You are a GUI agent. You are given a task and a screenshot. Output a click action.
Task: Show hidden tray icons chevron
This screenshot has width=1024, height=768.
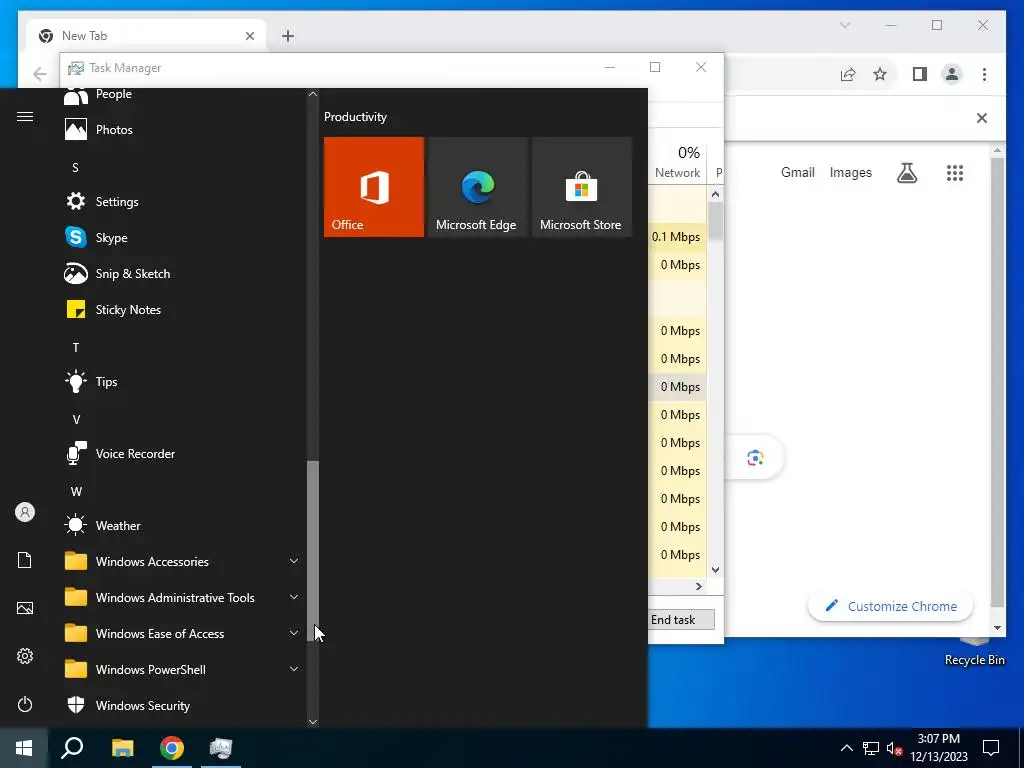point(846,748)
